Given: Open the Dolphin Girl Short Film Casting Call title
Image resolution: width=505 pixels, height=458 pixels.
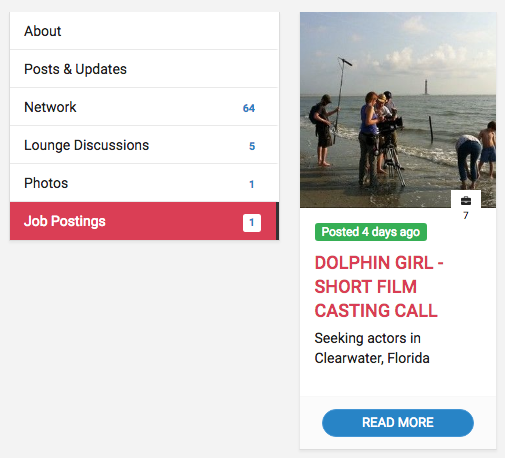Looking at the screenshot, I should coord(379,287).
